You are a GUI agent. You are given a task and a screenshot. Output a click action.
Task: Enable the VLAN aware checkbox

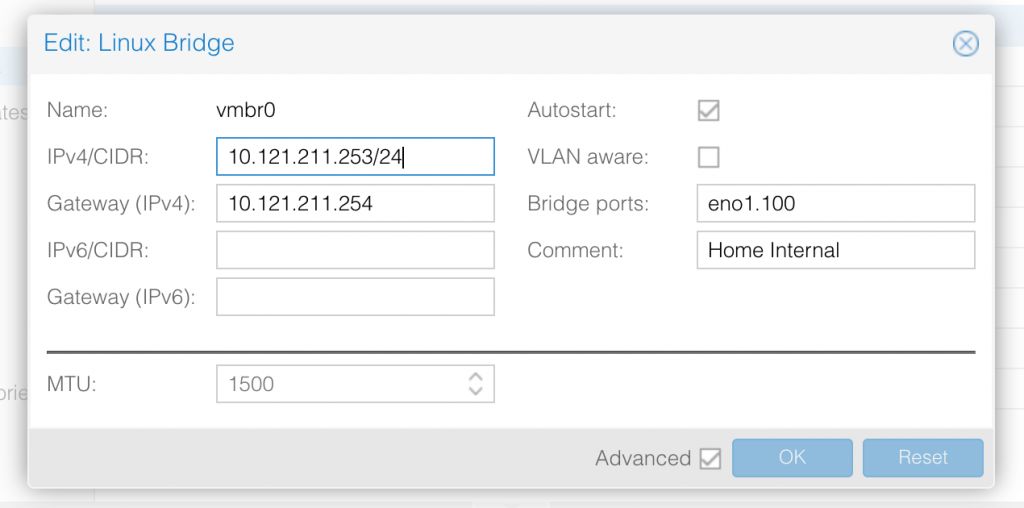tap(708, 157)
